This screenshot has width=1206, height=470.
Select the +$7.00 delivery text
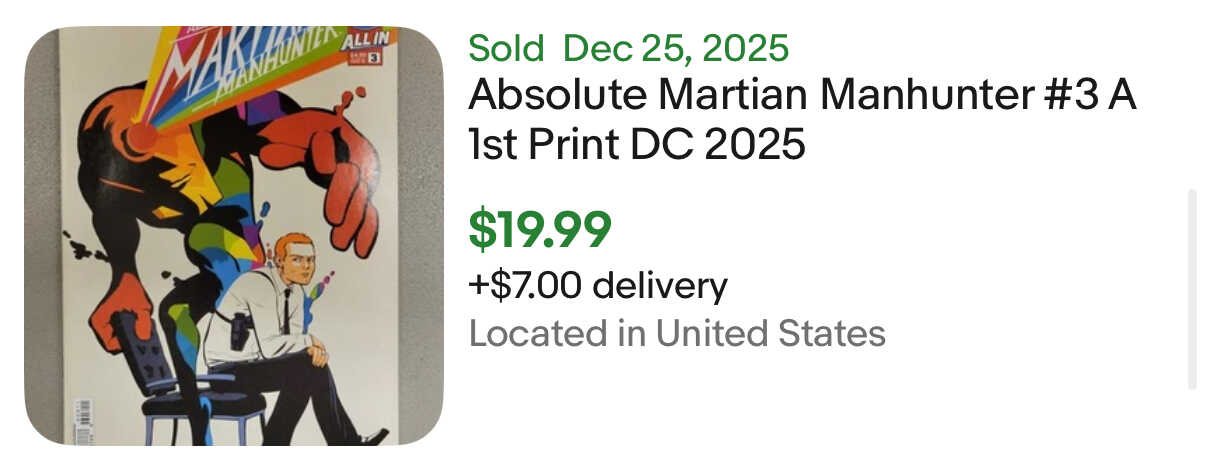click(x=598, y=286)
